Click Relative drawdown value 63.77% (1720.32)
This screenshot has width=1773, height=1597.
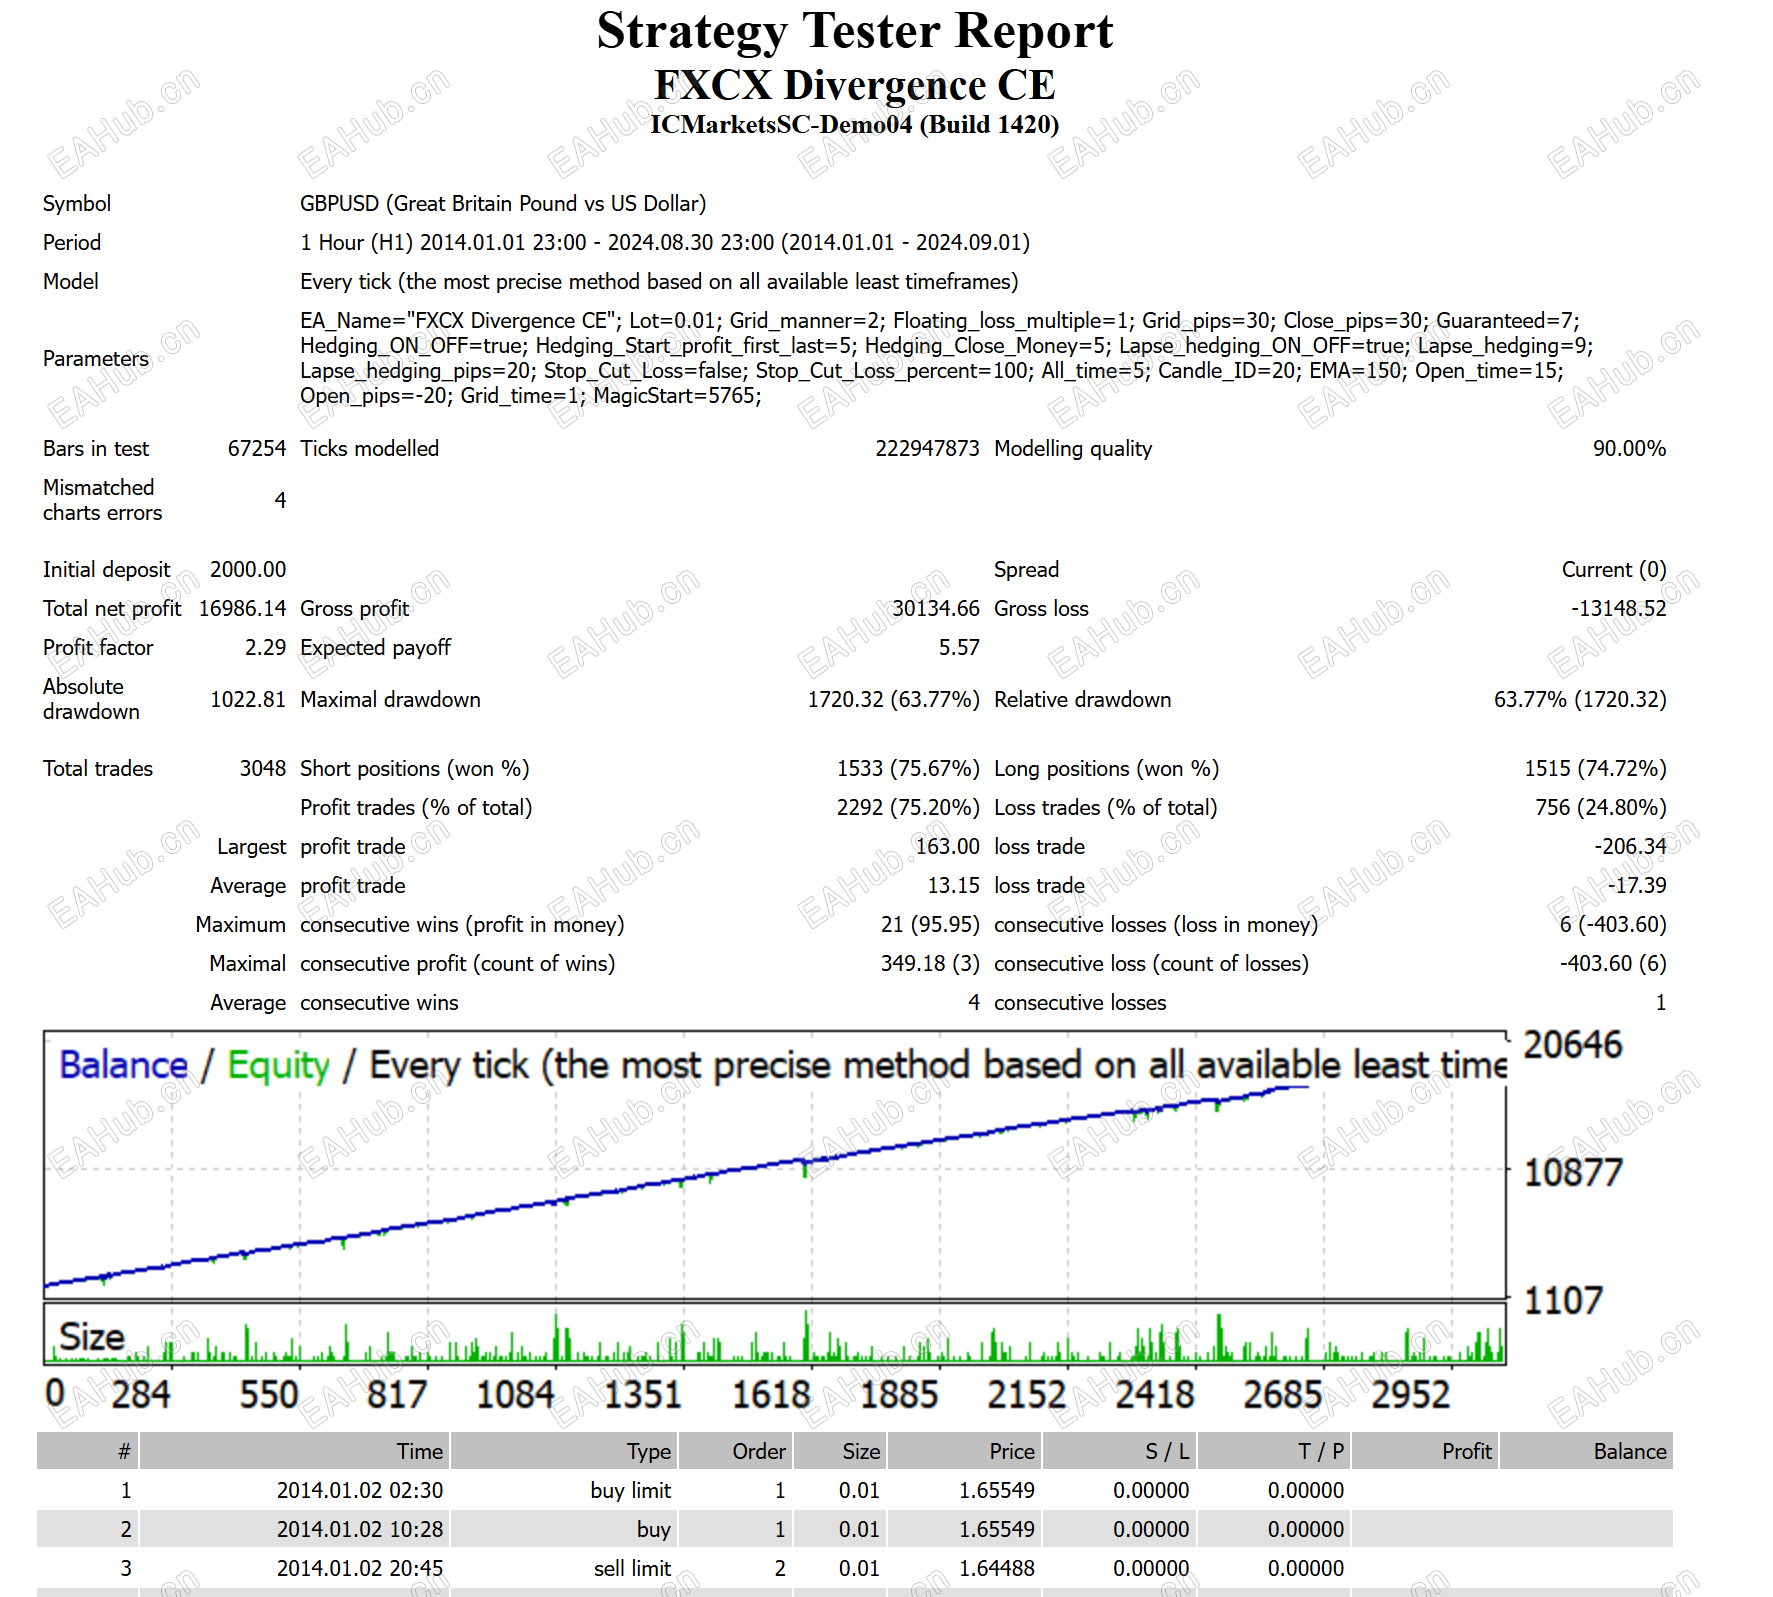(x=1580, y=700)
